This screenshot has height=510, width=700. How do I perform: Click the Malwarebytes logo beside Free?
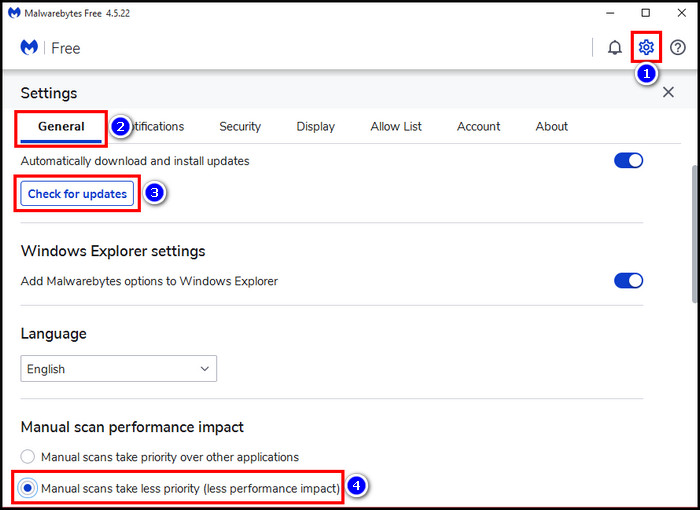coord(29,47)
